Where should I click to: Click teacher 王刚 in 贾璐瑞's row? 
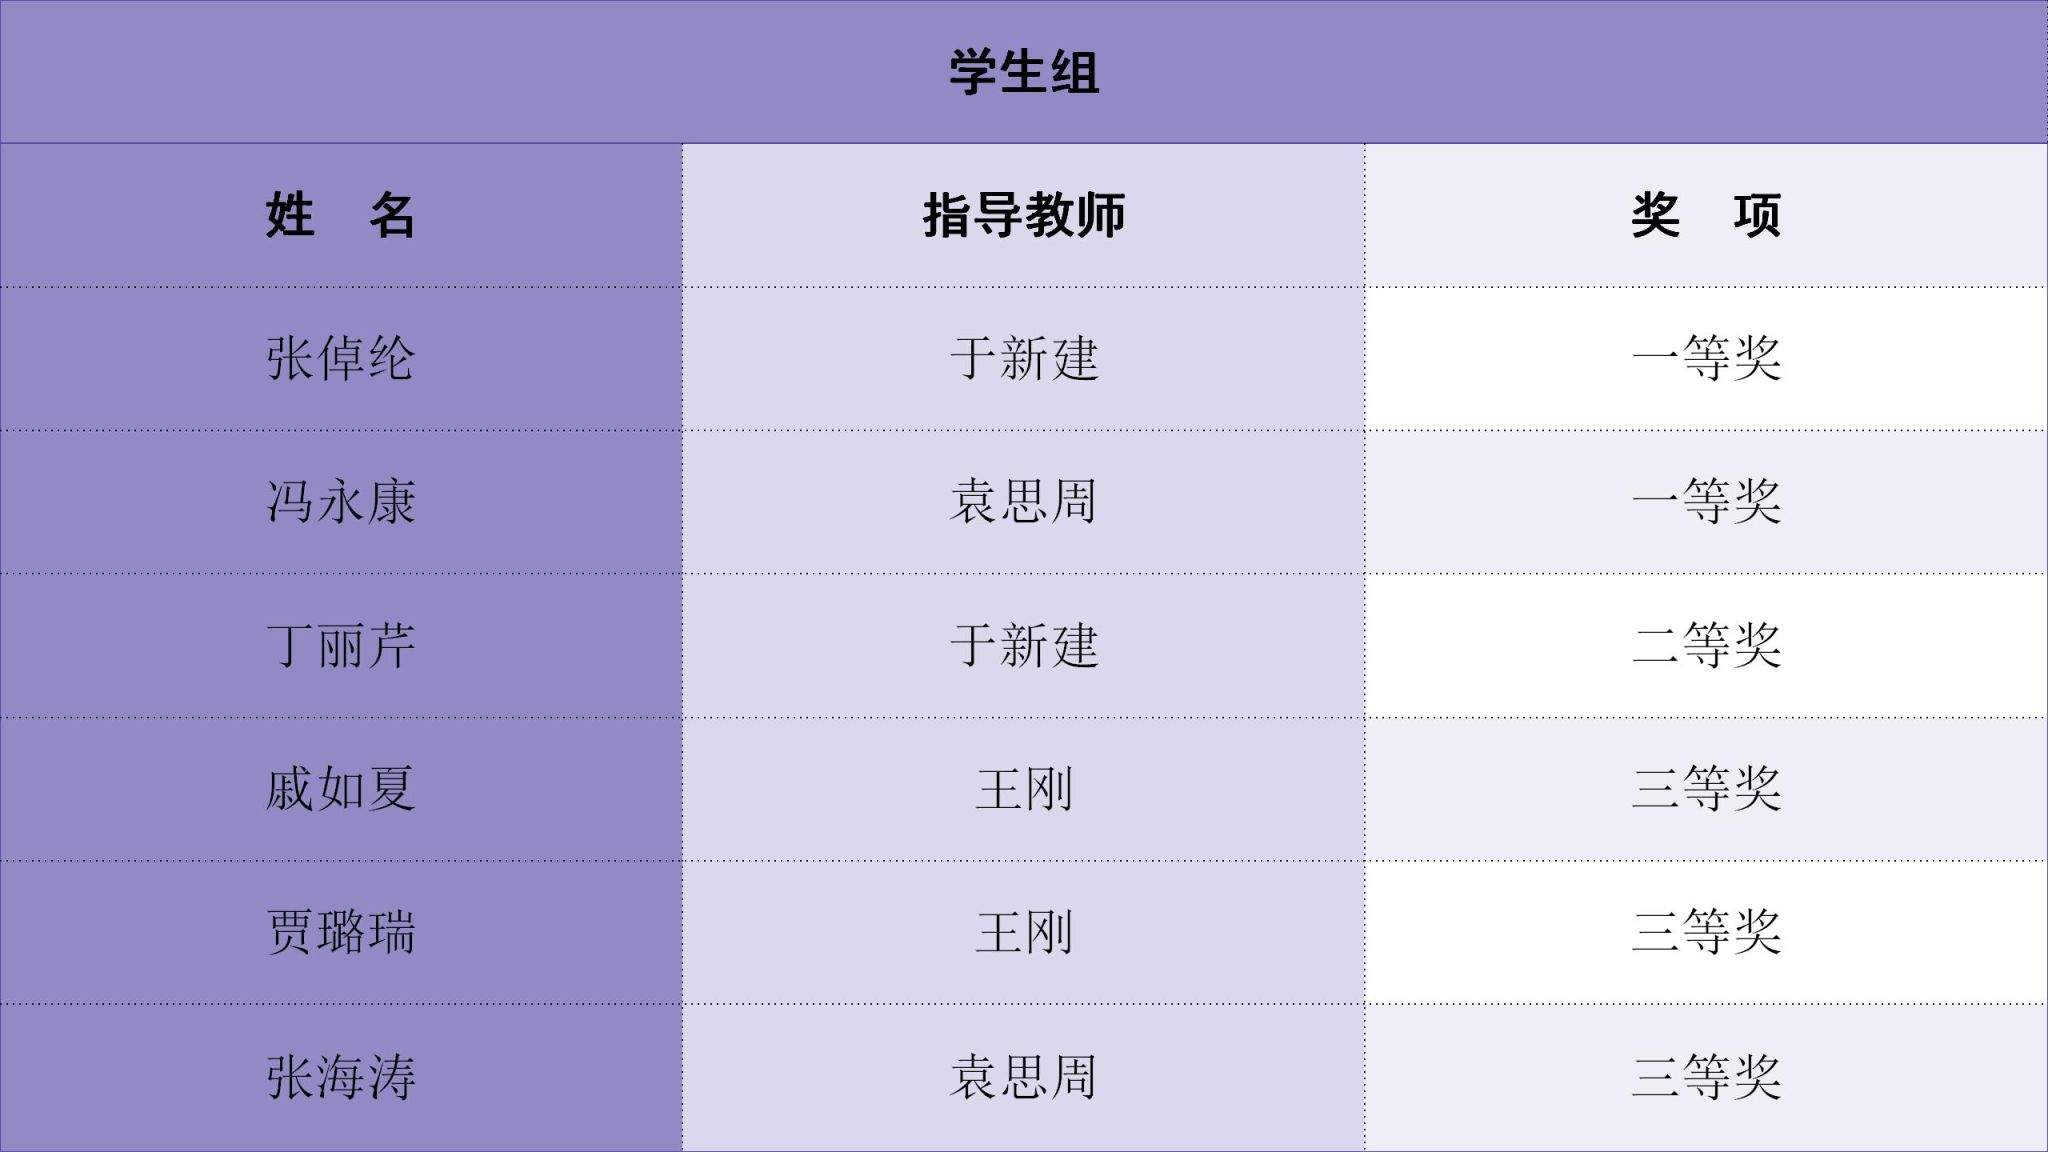tap(1024, 932)
